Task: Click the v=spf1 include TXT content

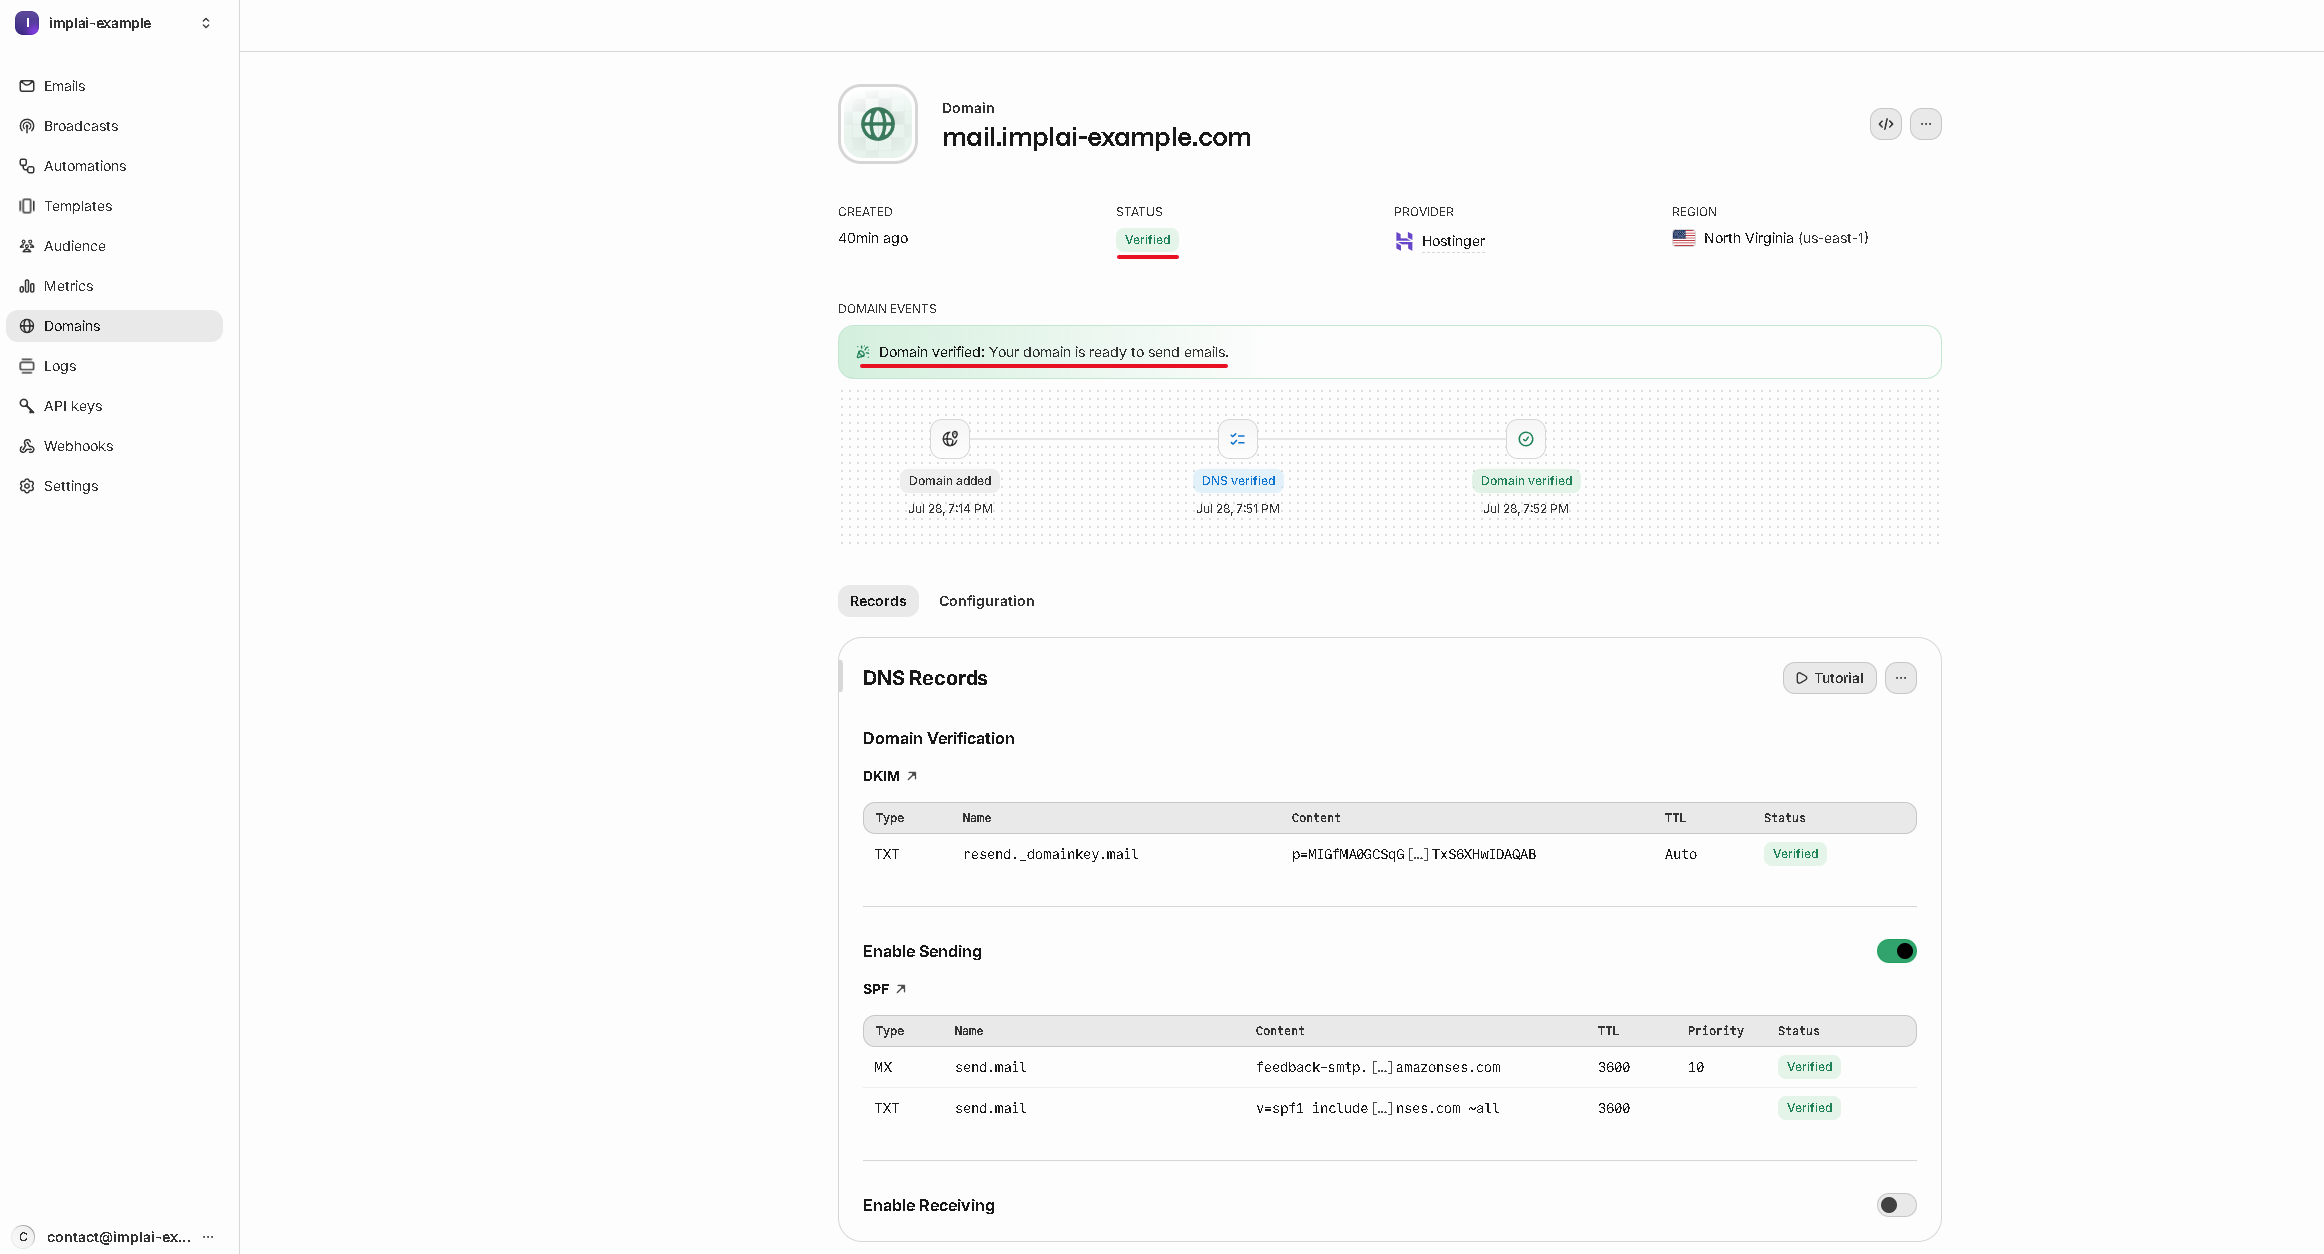Action: click(1377, 1108)
